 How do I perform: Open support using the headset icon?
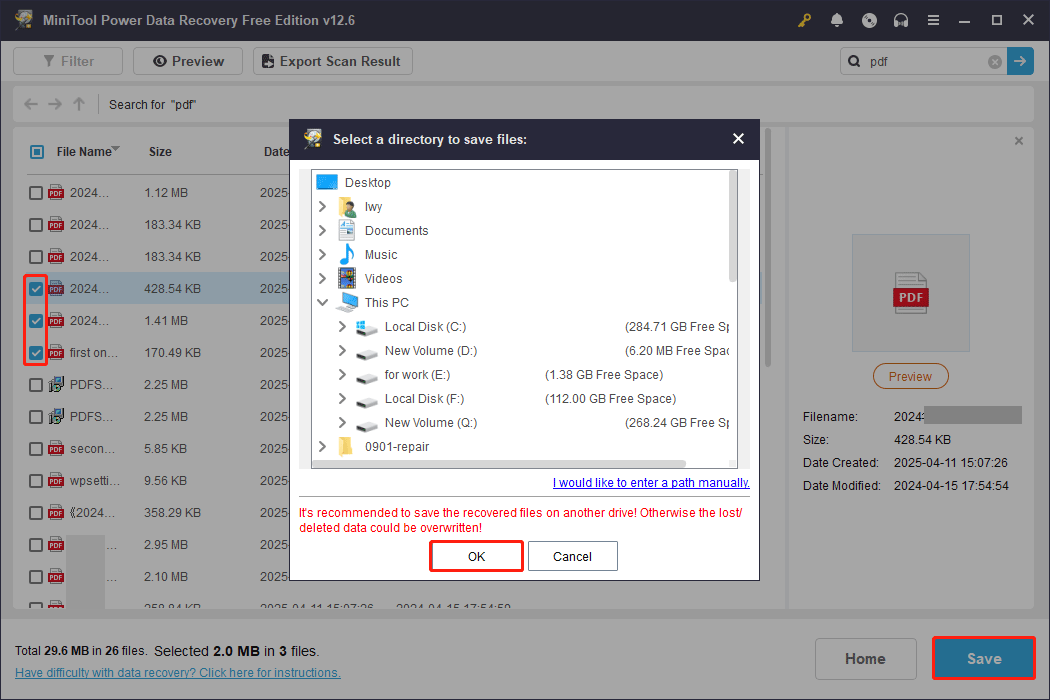pos(901,20)
